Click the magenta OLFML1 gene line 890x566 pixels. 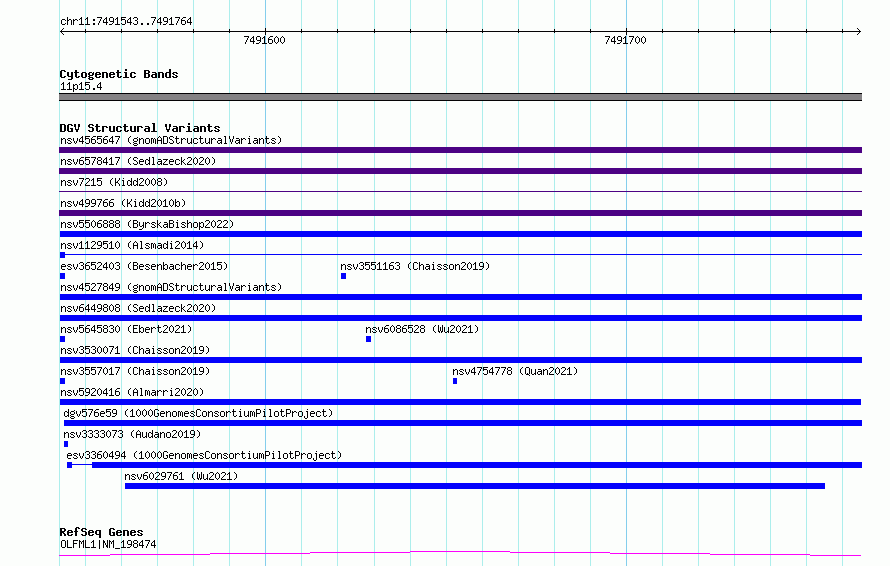[460, 553]
